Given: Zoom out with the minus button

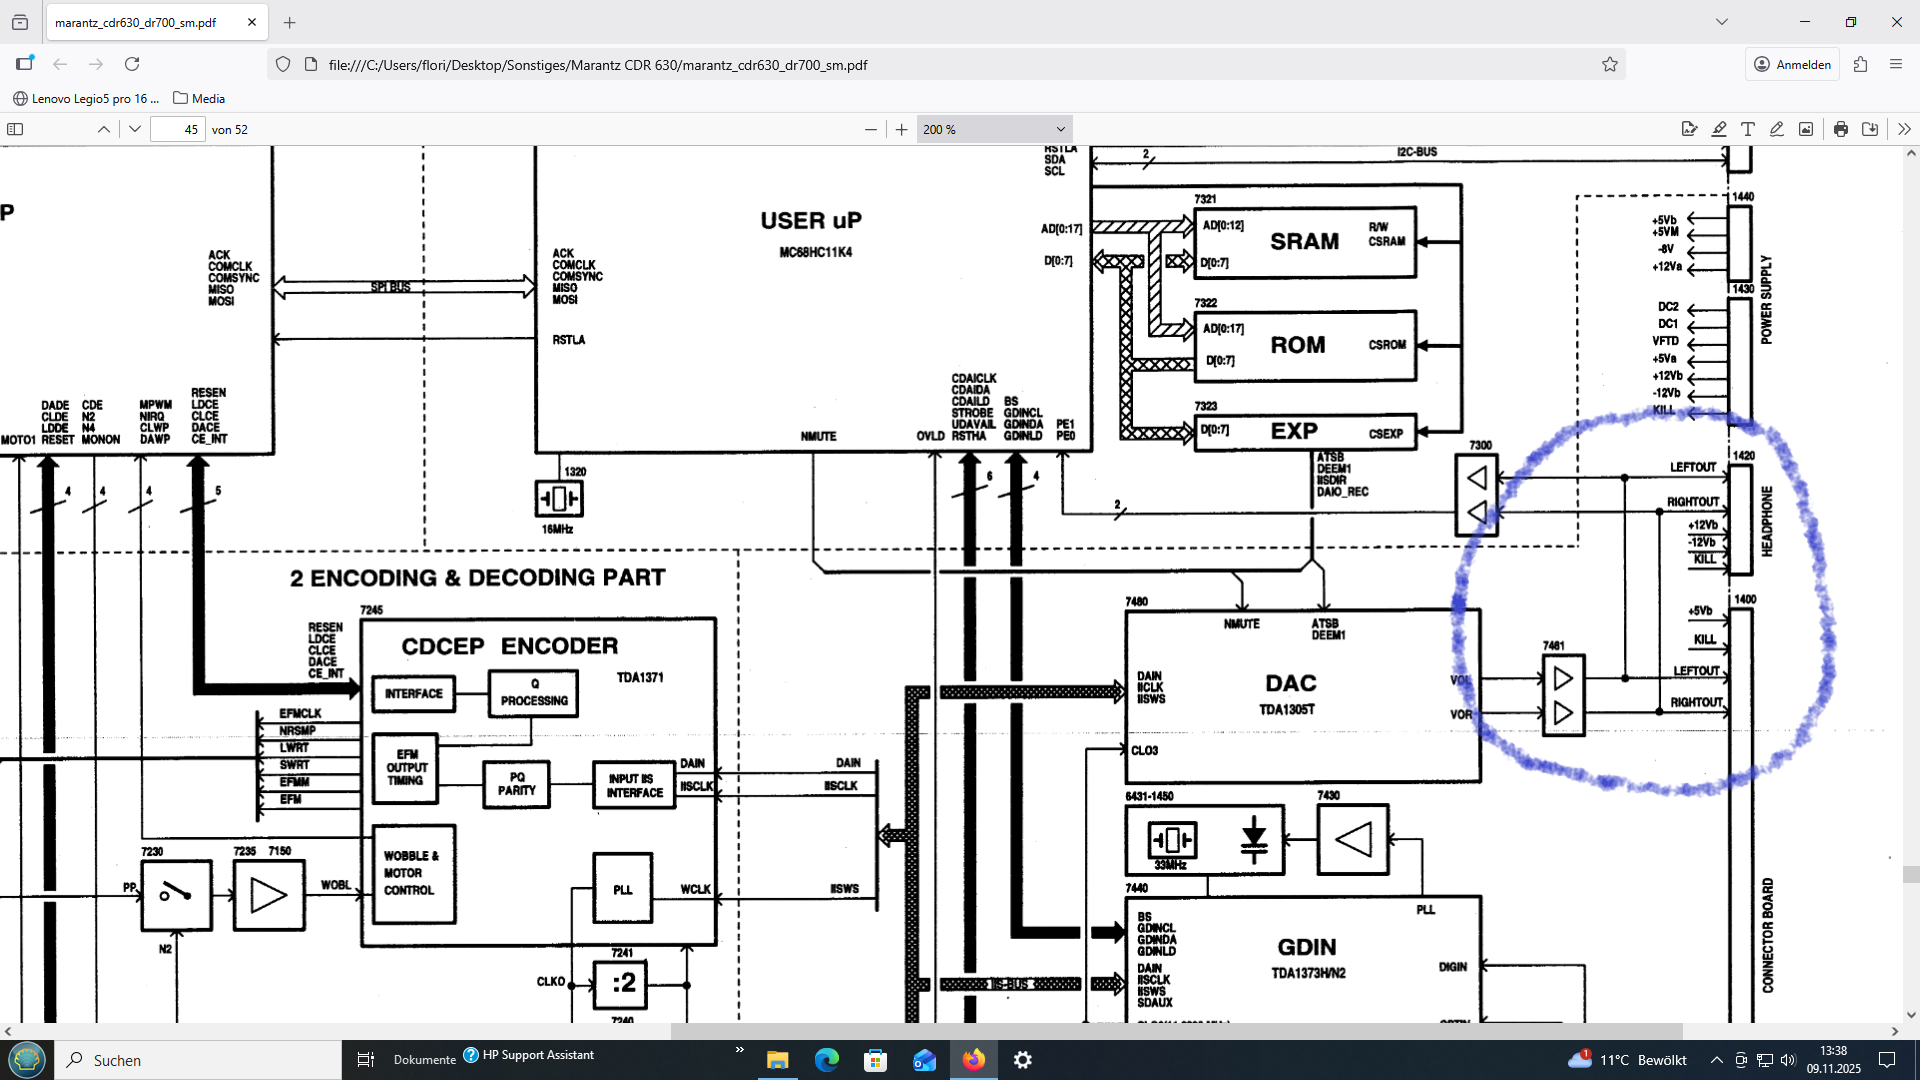Looking at the screenshot, I should click(870, 129).
